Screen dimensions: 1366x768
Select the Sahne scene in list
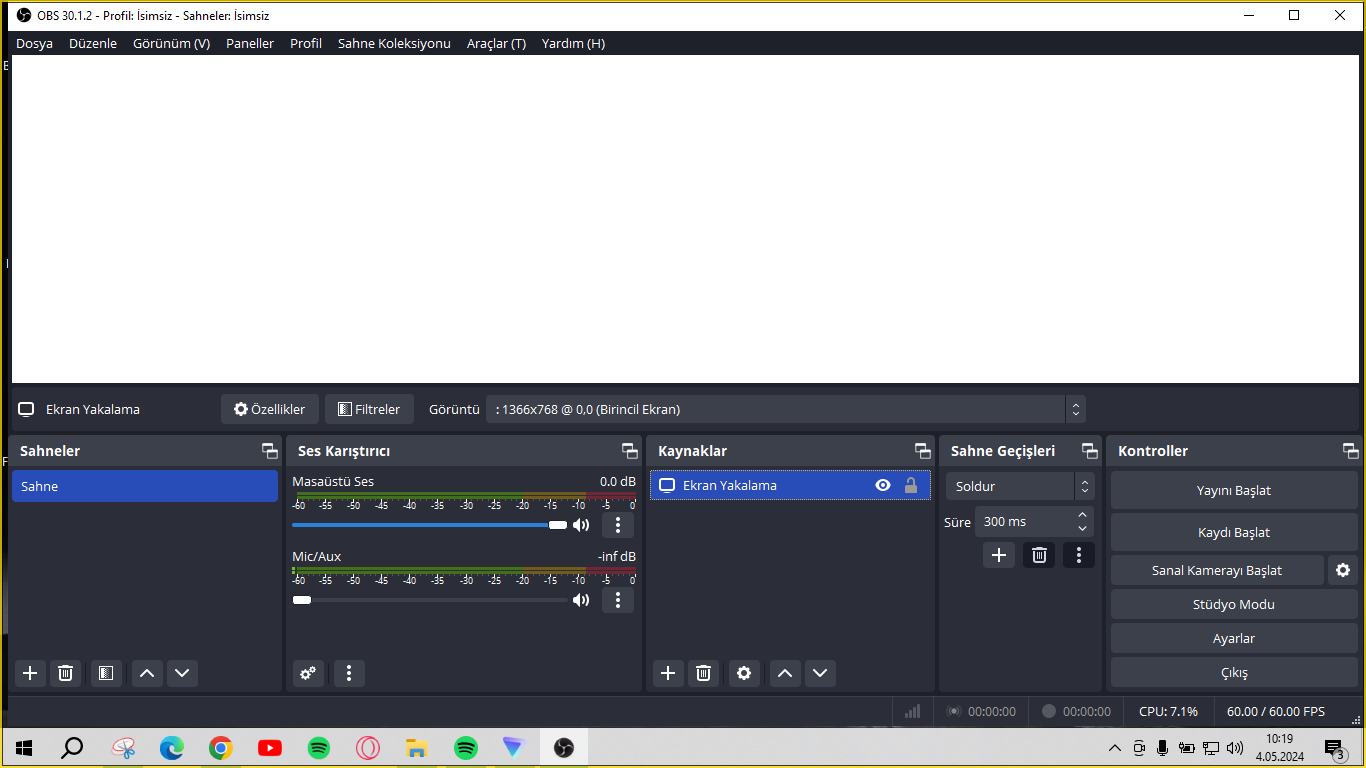tap(145, 486)
